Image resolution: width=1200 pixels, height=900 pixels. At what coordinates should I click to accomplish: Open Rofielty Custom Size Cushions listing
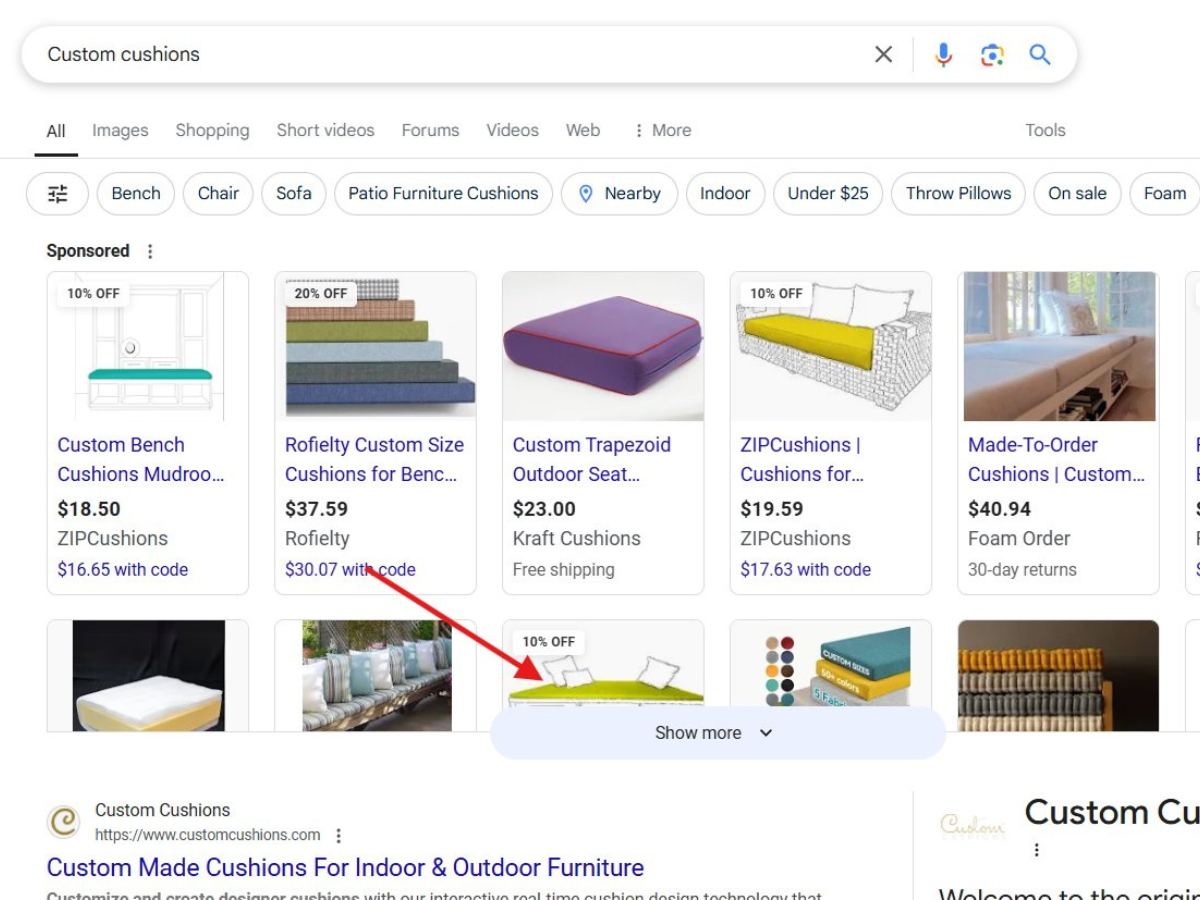click(x=374, y=459)
